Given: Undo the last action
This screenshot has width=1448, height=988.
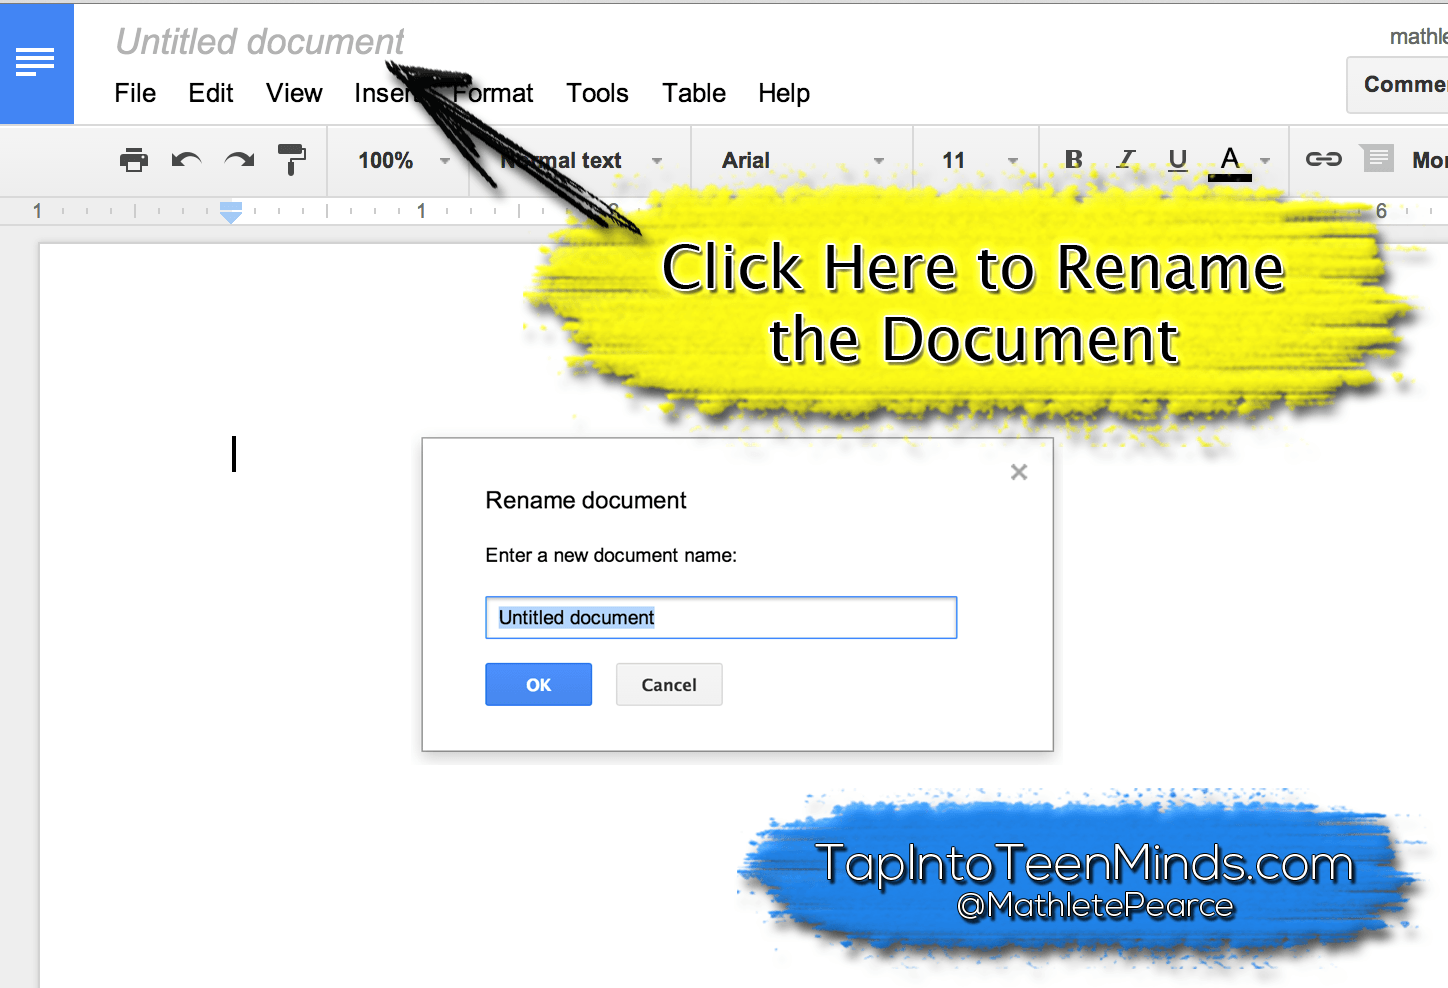Looking at the screenshot, I should [x=186, y=160].
